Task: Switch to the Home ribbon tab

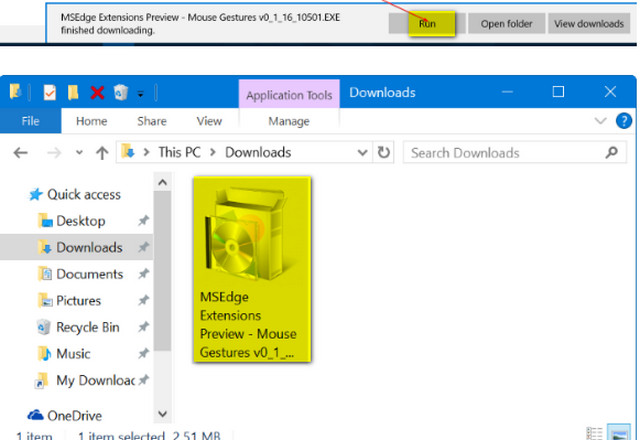Action: coord(91,121)
